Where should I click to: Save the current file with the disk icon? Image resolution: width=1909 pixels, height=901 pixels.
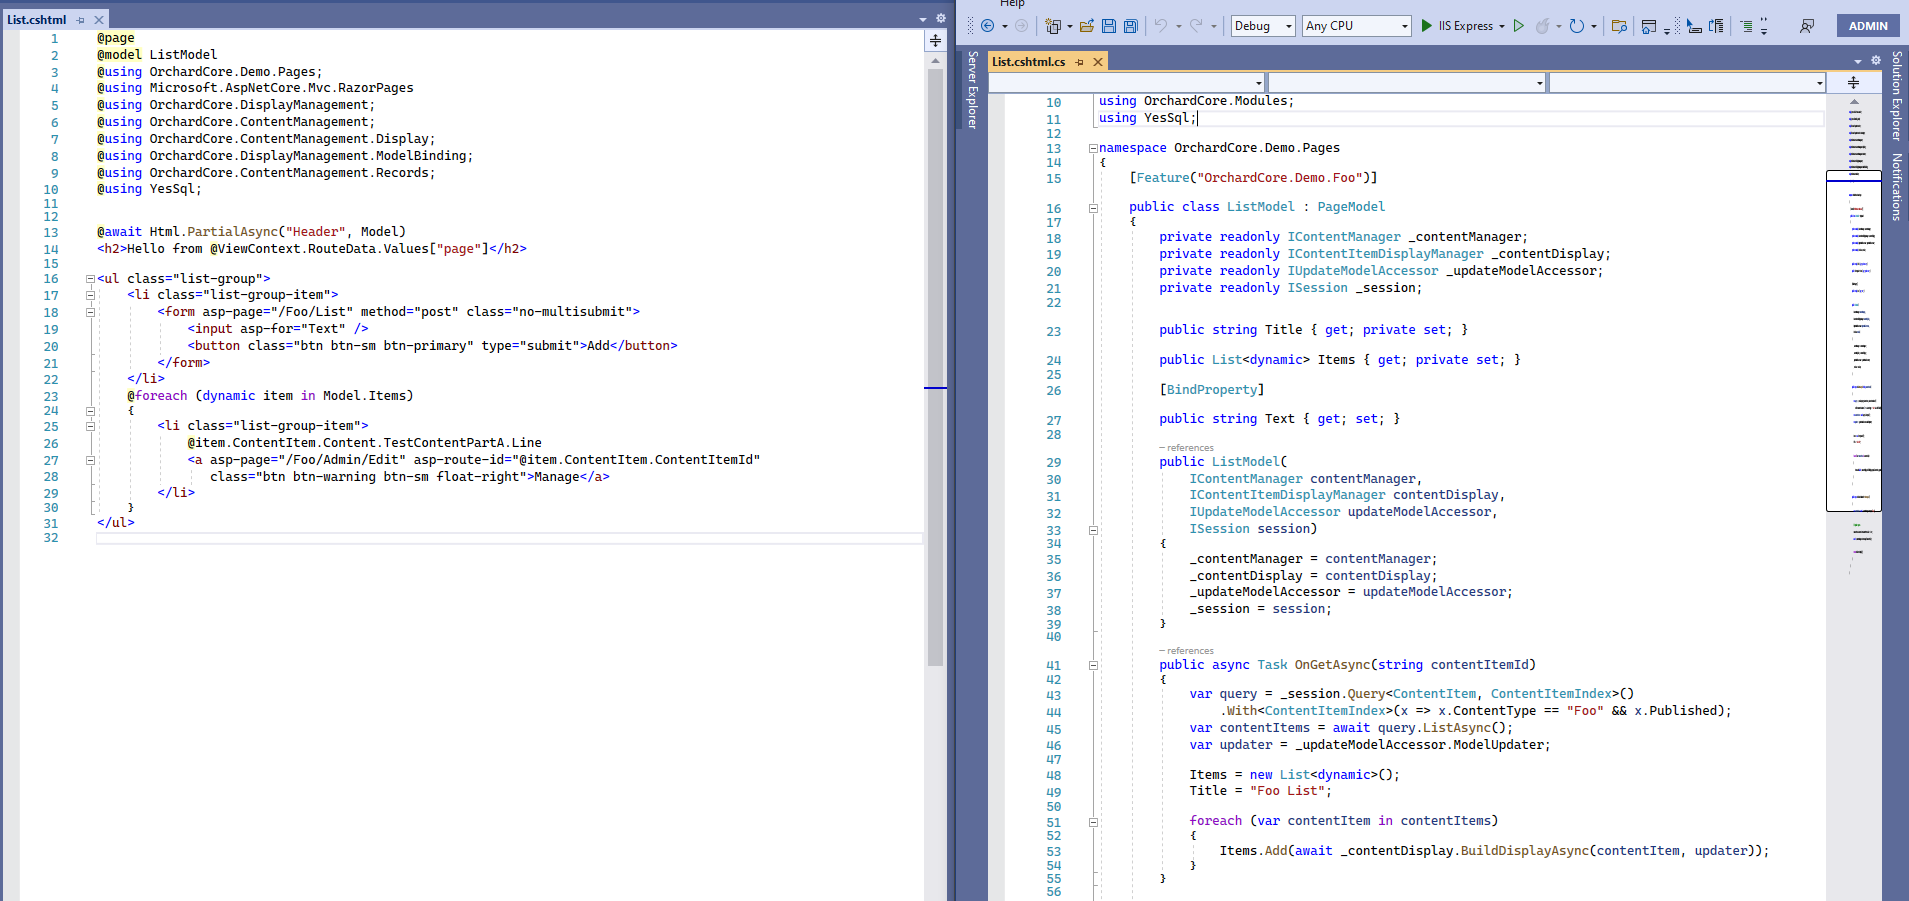pyautogui.click(x=1109, y=26)
